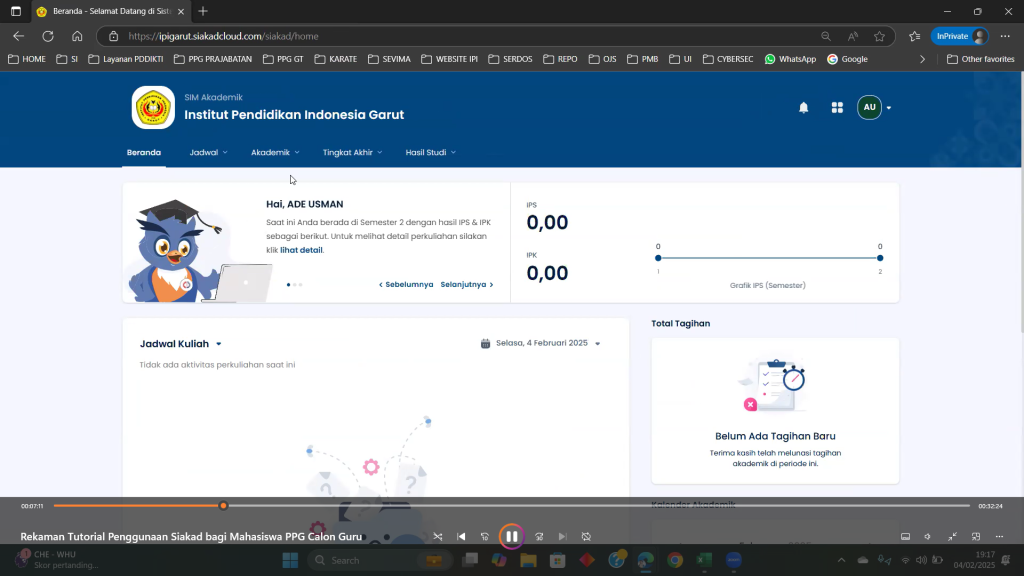Viewport: 1024px width, 576px height.
Task: Open mini player view icon
Action: pyautogui.click(x=976, y=537)
